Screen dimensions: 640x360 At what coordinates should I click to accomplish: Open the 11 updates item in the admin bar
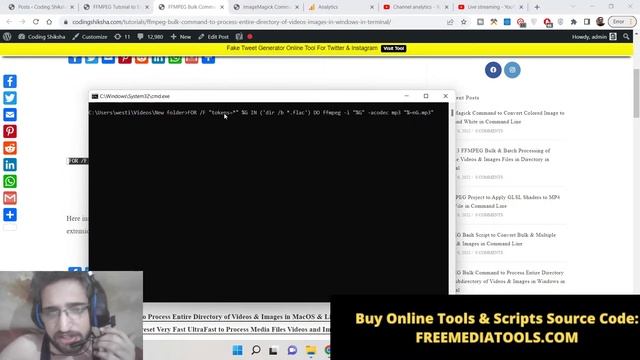122,37
